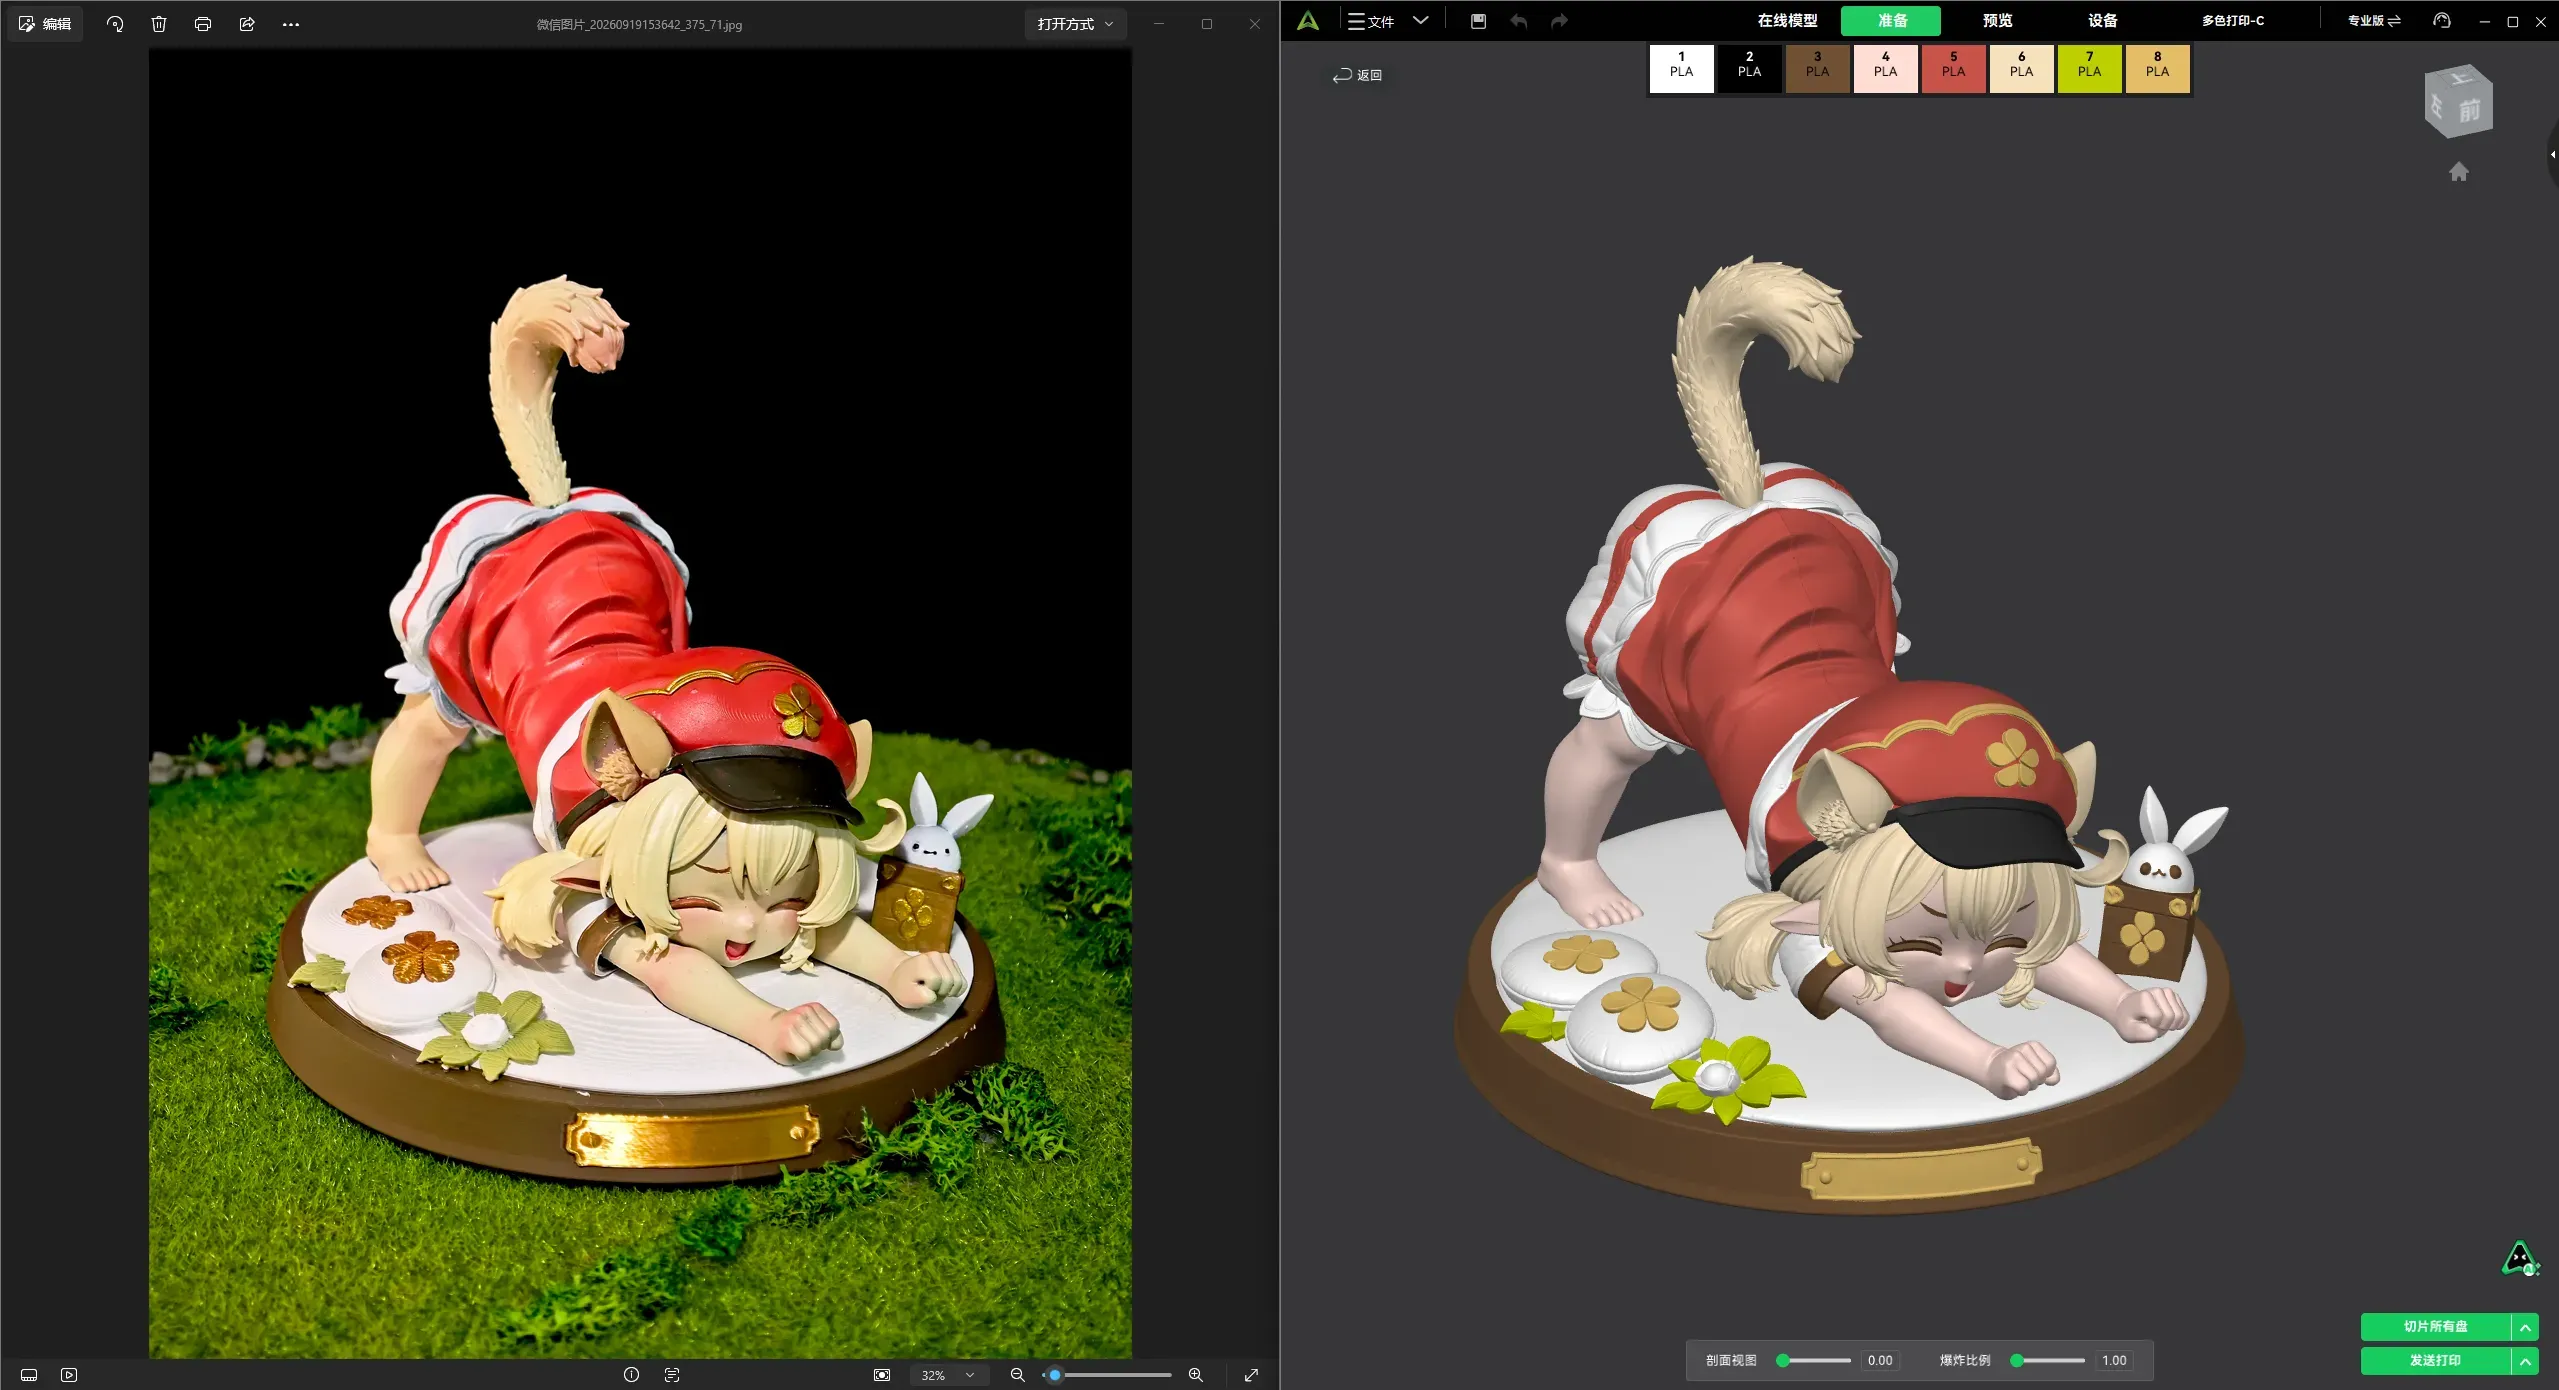Switch to the 设备 tab
2559x1390 pixels.
click(2102, 21)
